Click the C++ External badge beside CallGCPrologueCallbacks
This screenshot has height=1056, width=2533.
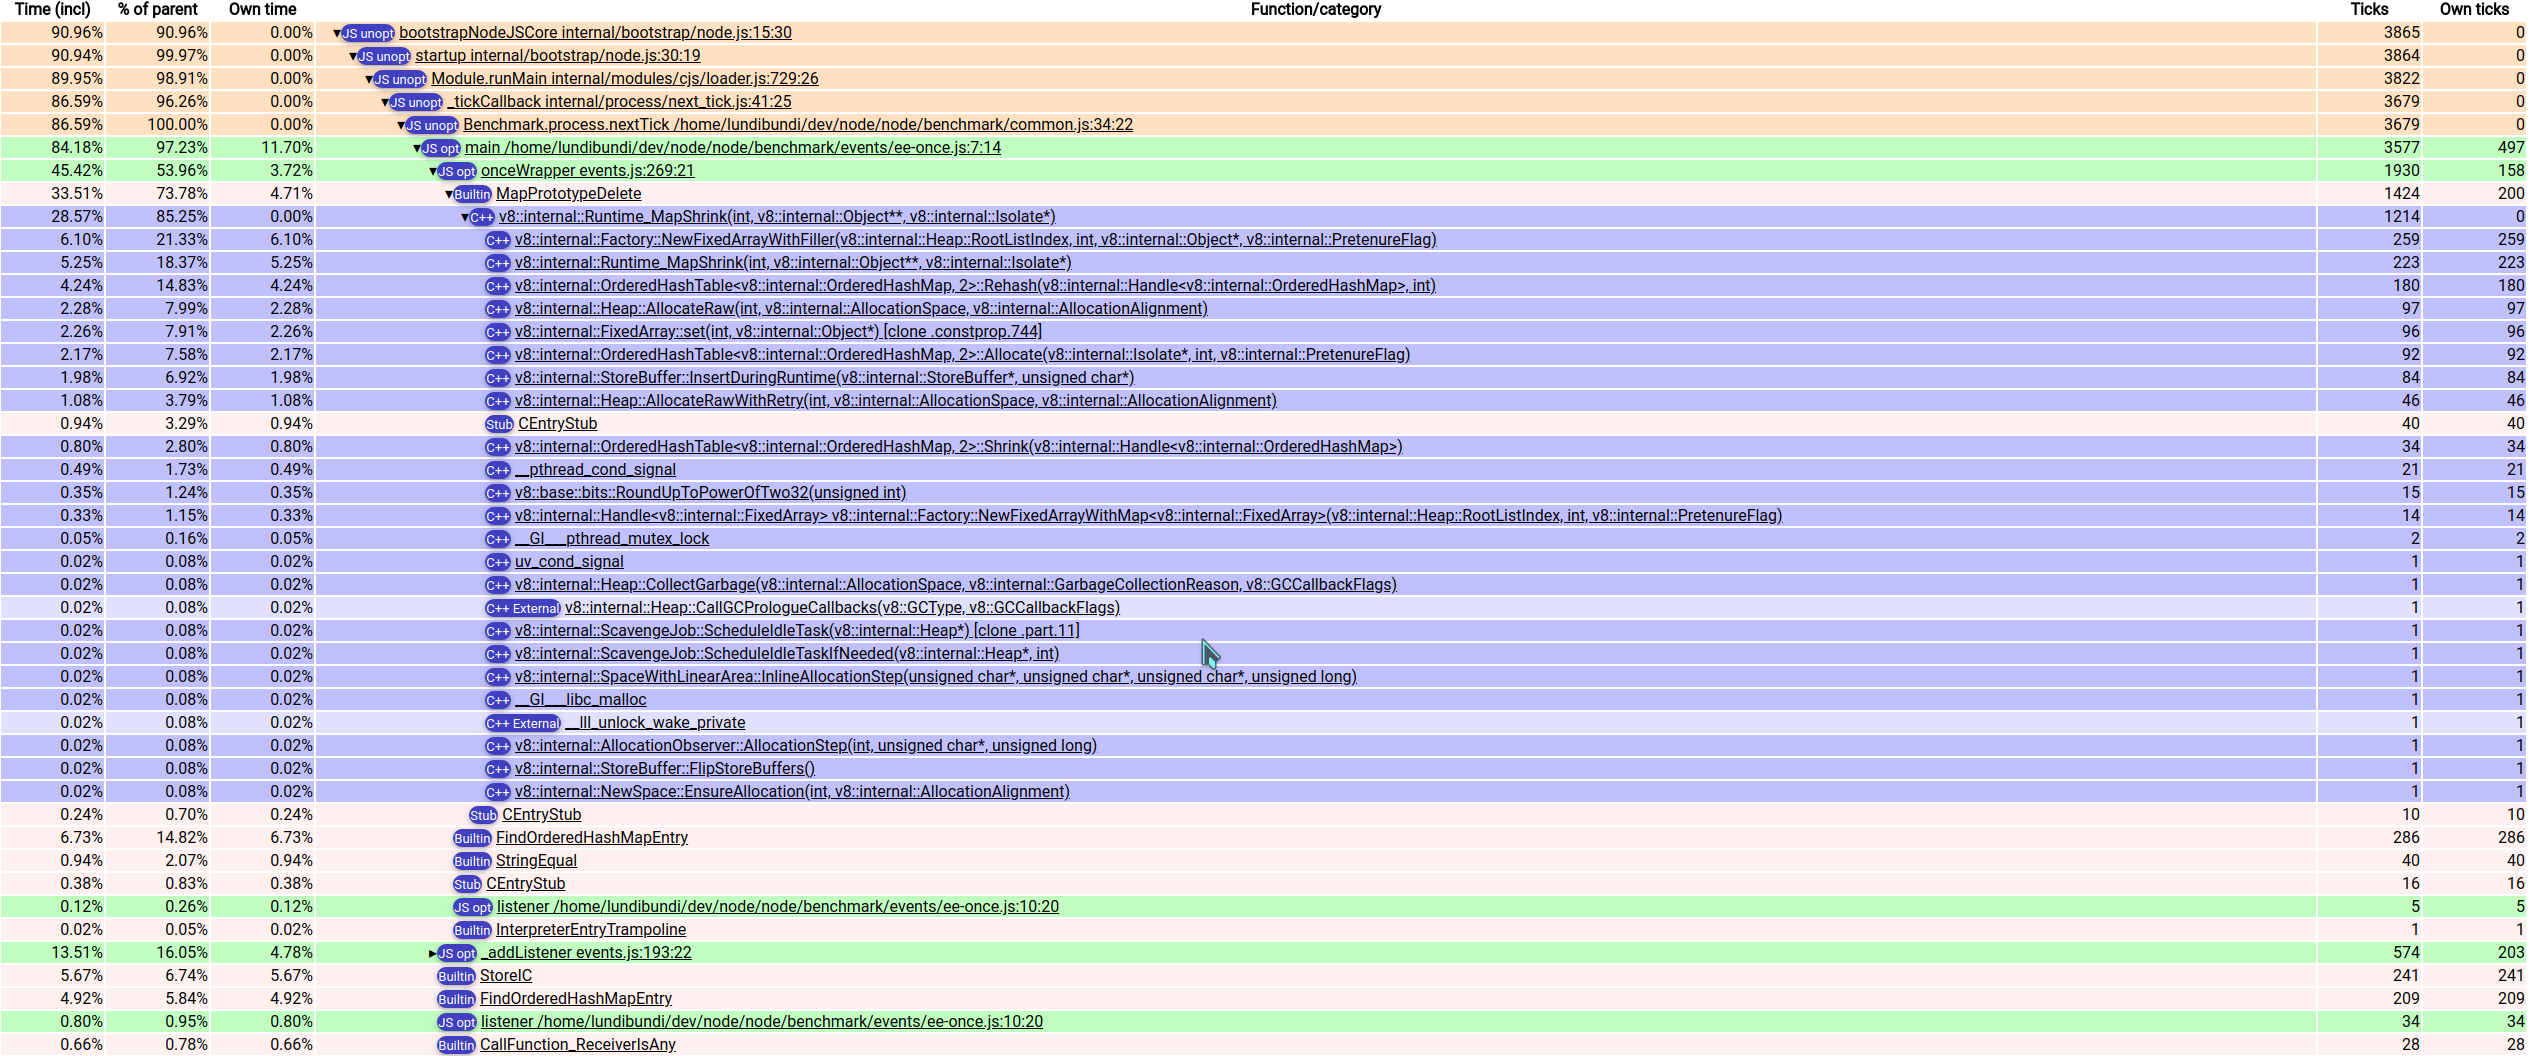[522, 608]
